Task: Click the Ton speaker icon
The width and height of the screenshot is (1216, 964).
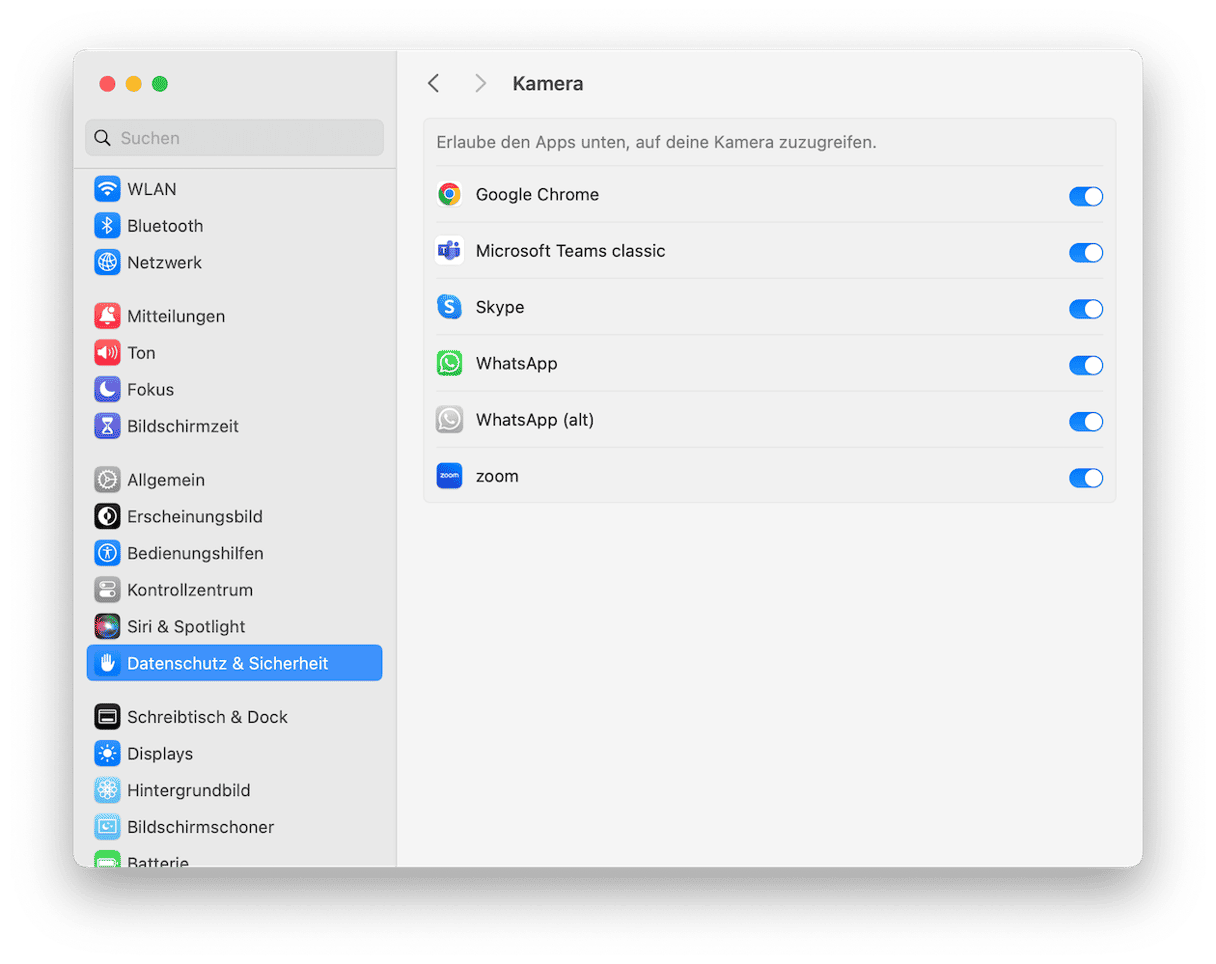Action: tap(107, 353)
